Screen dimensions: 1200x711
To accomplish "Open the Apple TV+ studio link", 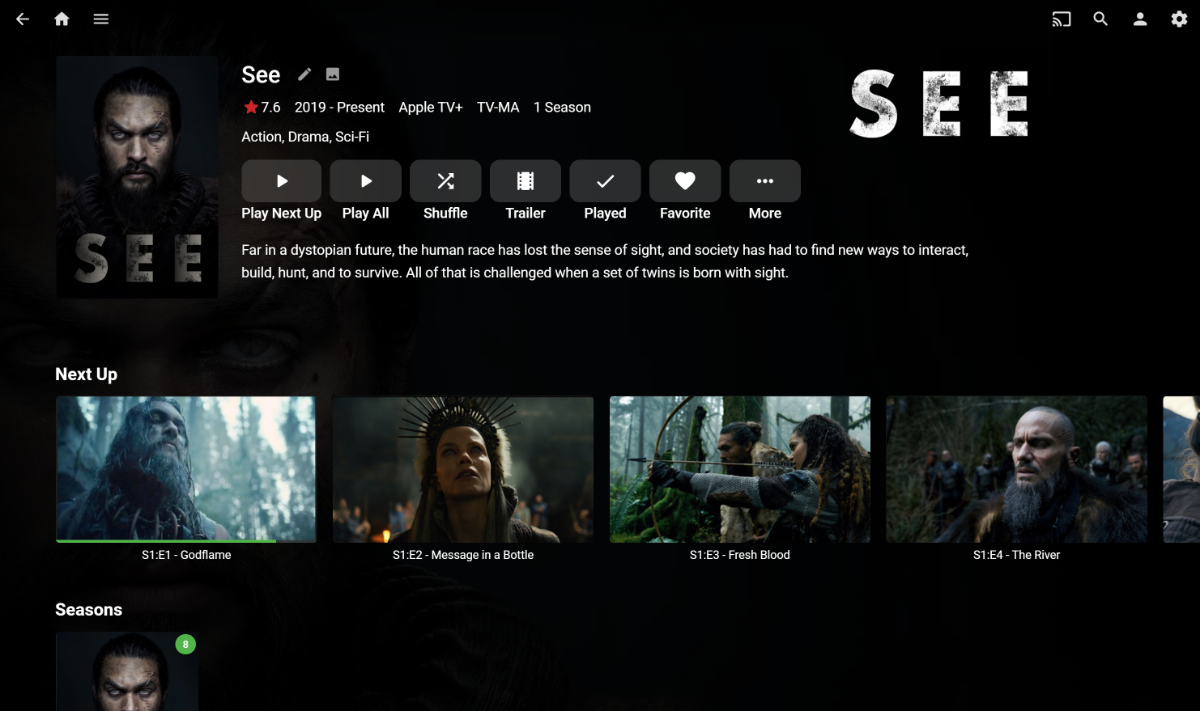I will [431, 107].
